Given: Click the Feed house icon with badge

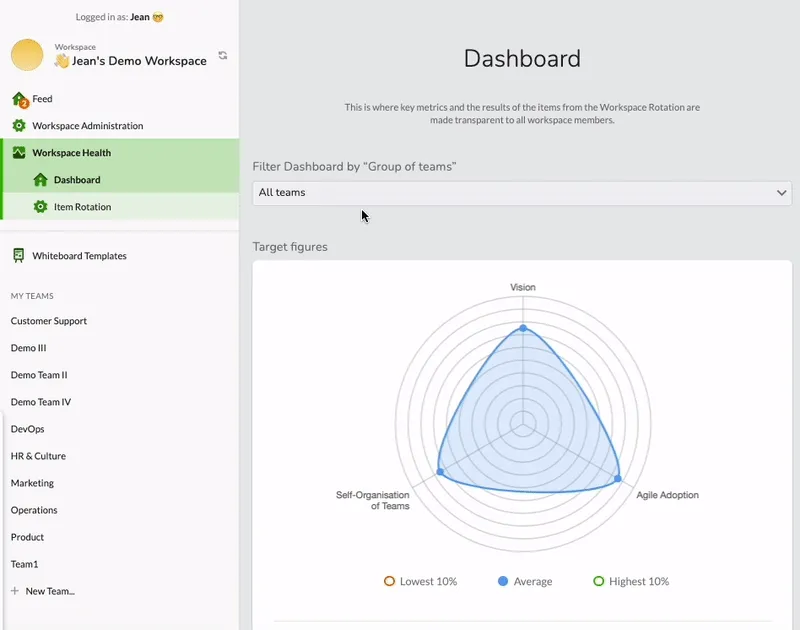Looking at the screenshot, I should tap(19, 100).
